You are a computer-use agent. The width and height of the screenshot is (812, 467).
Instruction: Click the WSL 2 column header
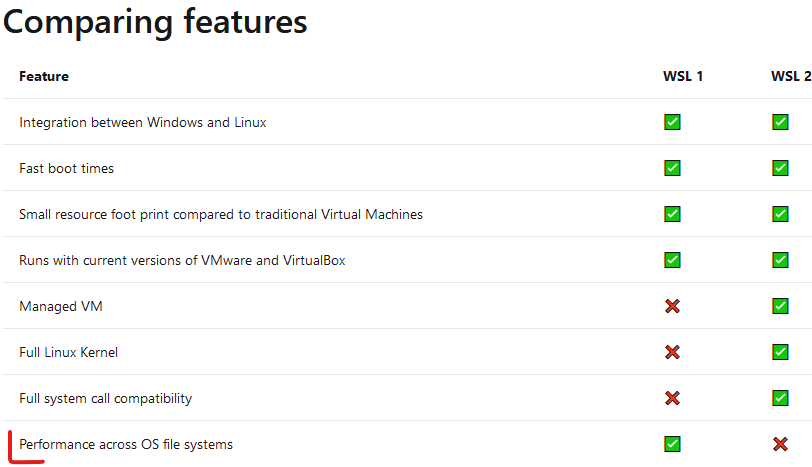[x=790, y=76]
